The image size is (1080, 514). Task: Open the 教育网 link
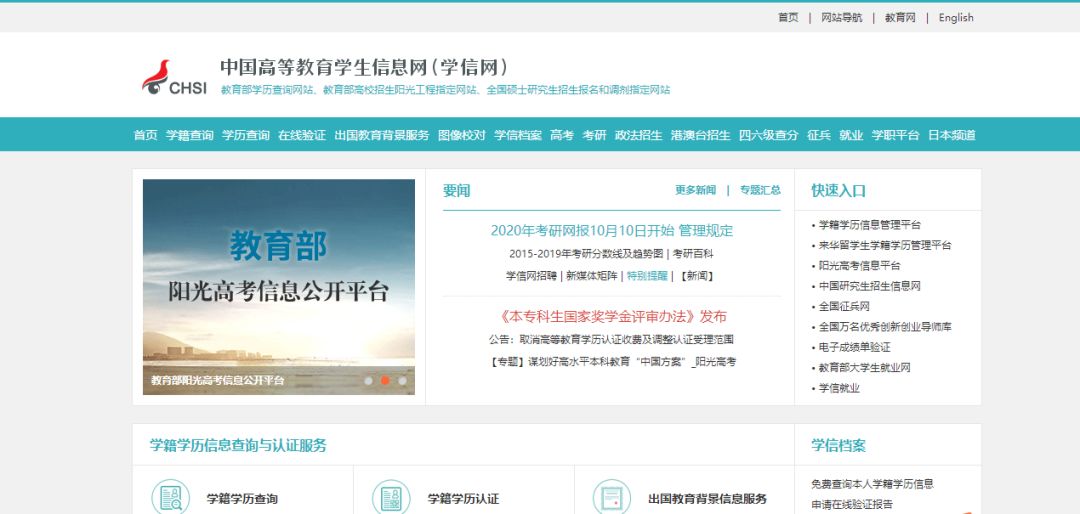[900, 18]
